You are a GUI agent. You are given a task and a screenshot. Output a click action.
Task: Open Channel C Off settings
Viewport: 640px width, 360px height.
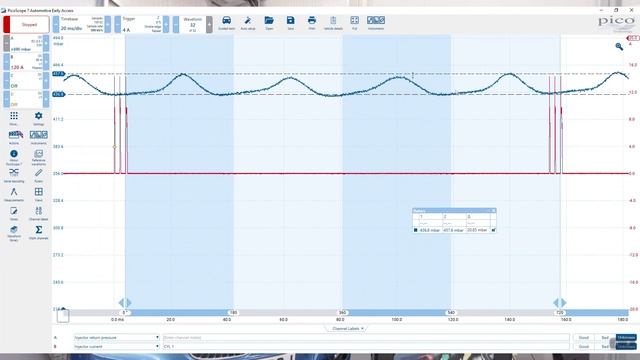[26, 80]
